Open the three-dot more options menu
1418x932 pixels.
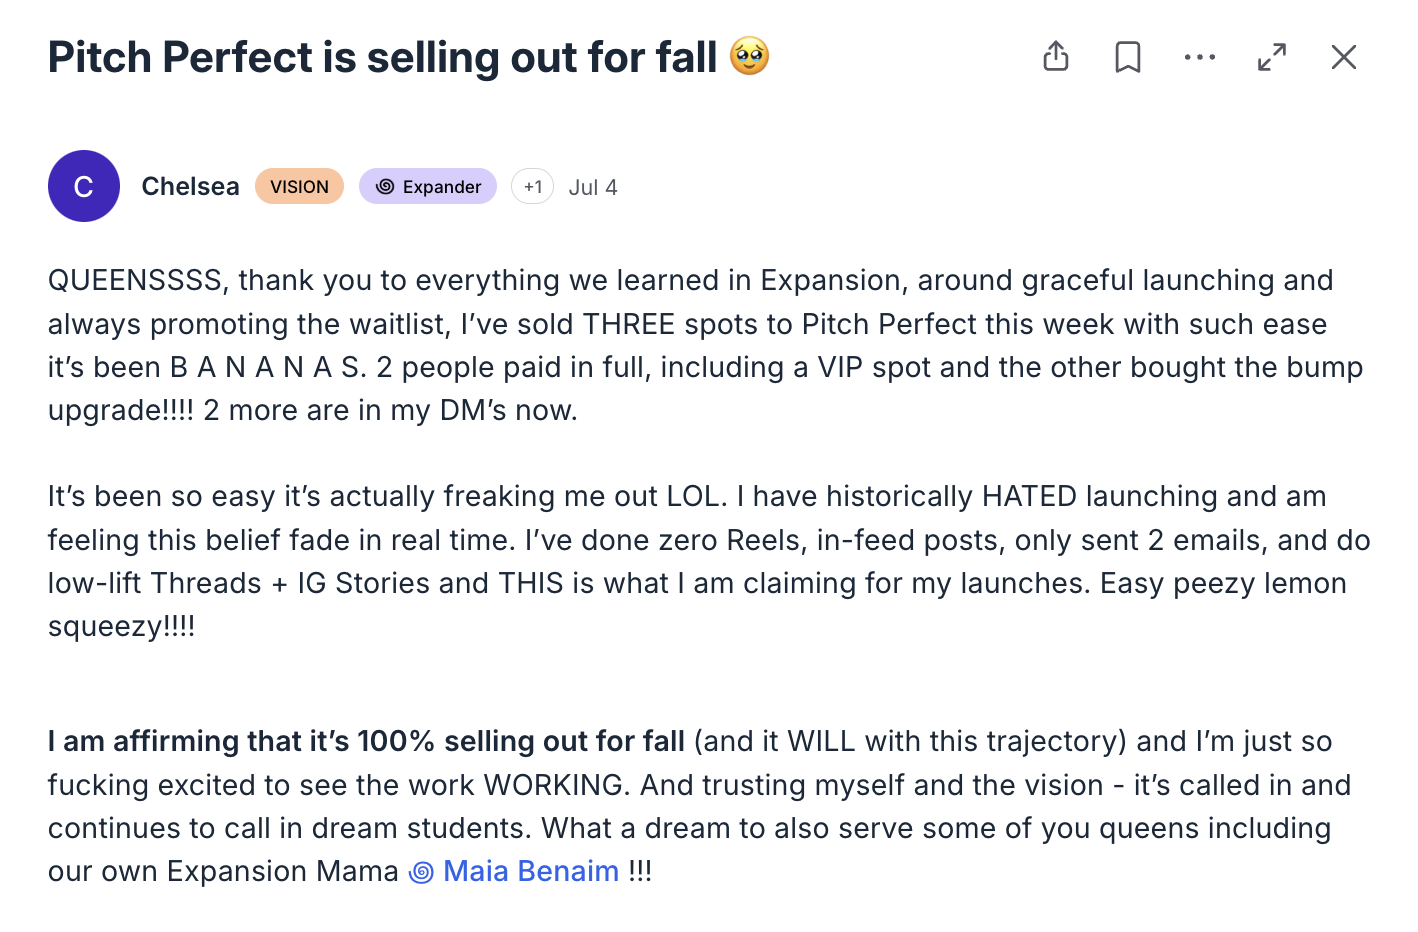(1200, 57)
